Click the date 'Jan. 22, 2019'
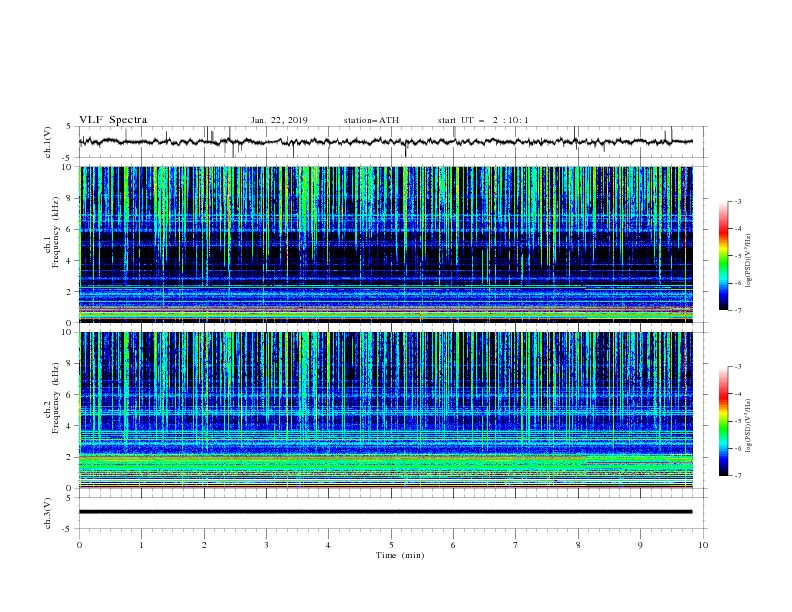 coord(279,120)
